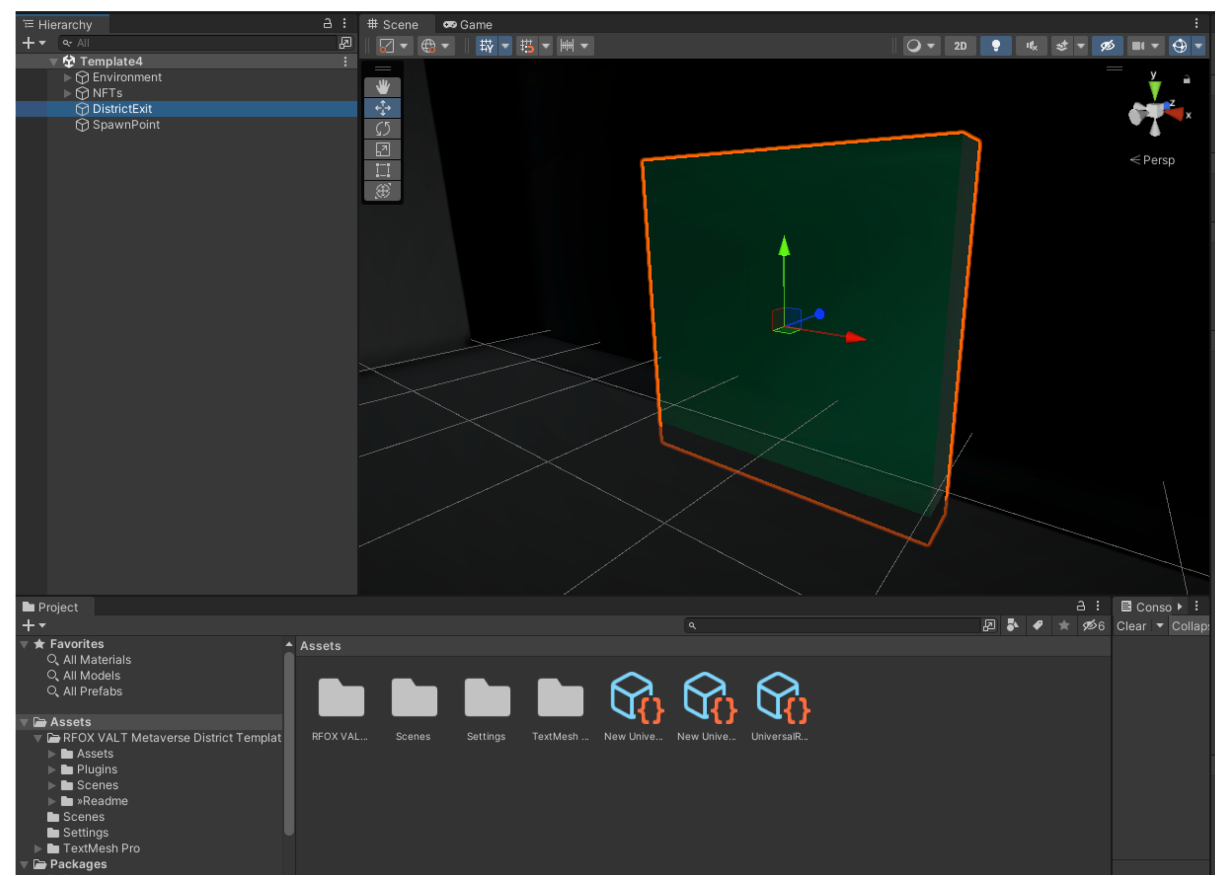Toggle the Hierarchy panel lock
The height and width of the screenshot is (876, 1224).
tap(327, 23)
